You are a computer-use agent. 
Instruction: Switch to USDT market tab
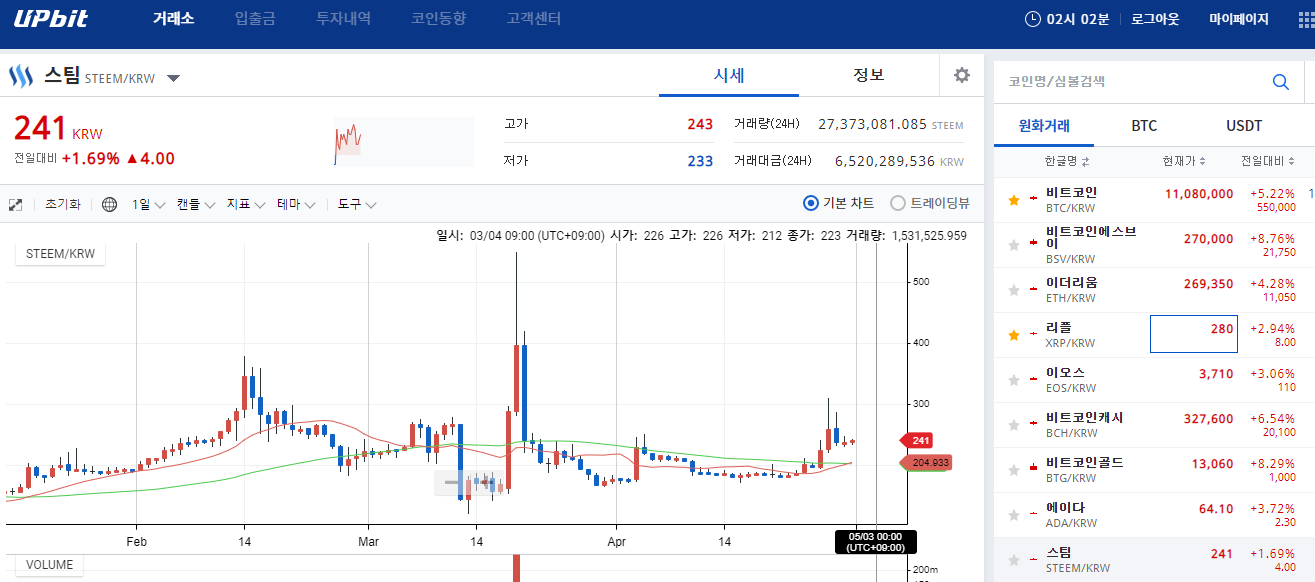pos(1244,126)
